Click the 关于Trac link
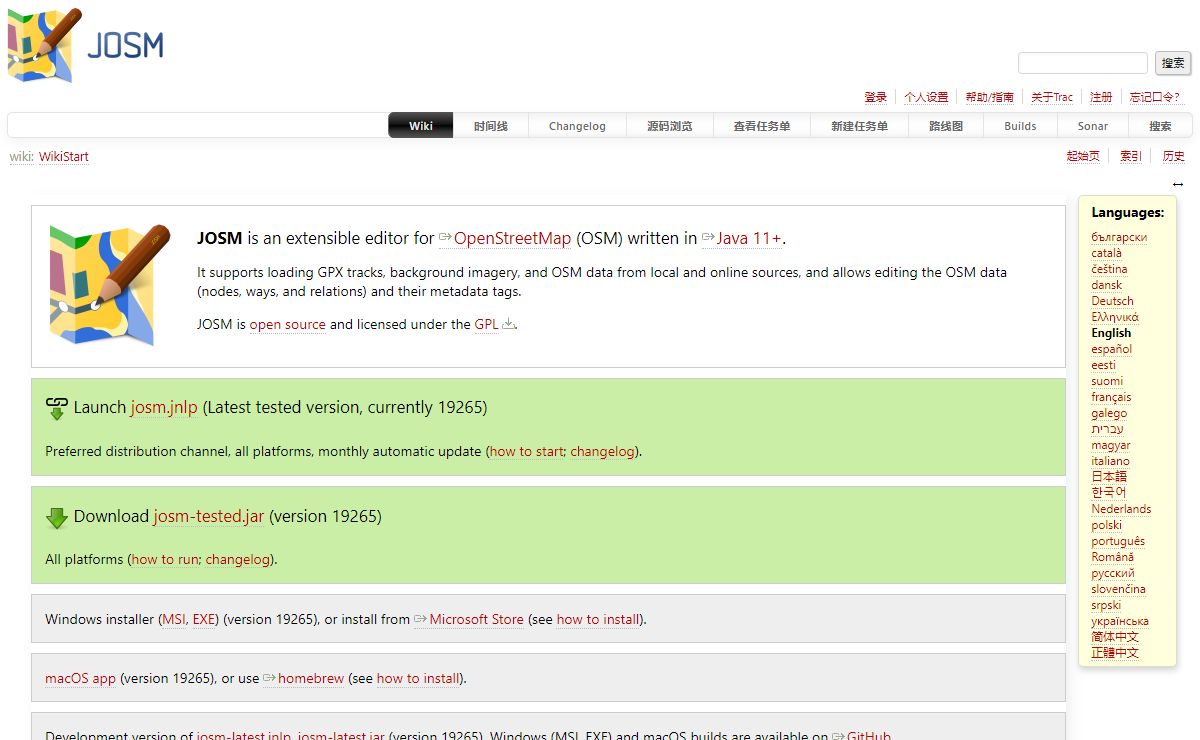This screenshot has height=740, width=1200. (x=1052, y=97)
